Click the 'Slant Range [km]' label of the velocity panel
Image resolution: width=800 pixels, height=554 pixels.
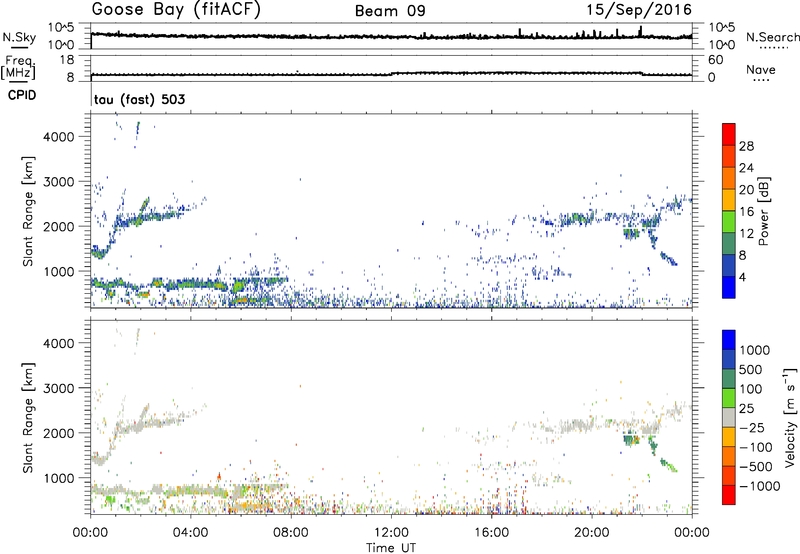tap(28, 417)
